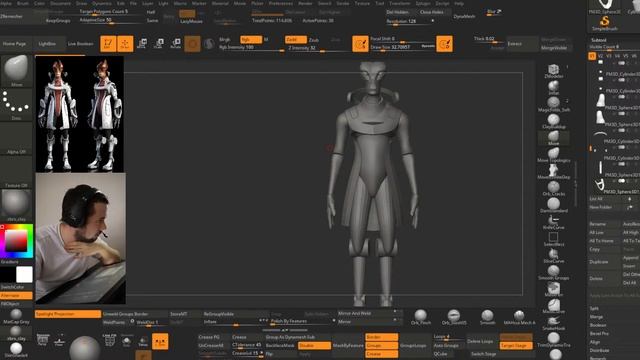Viewport: 640px width, 360px height.
Task: Open the Help menu
Action: pyautogui.click(x=459, y=3)
